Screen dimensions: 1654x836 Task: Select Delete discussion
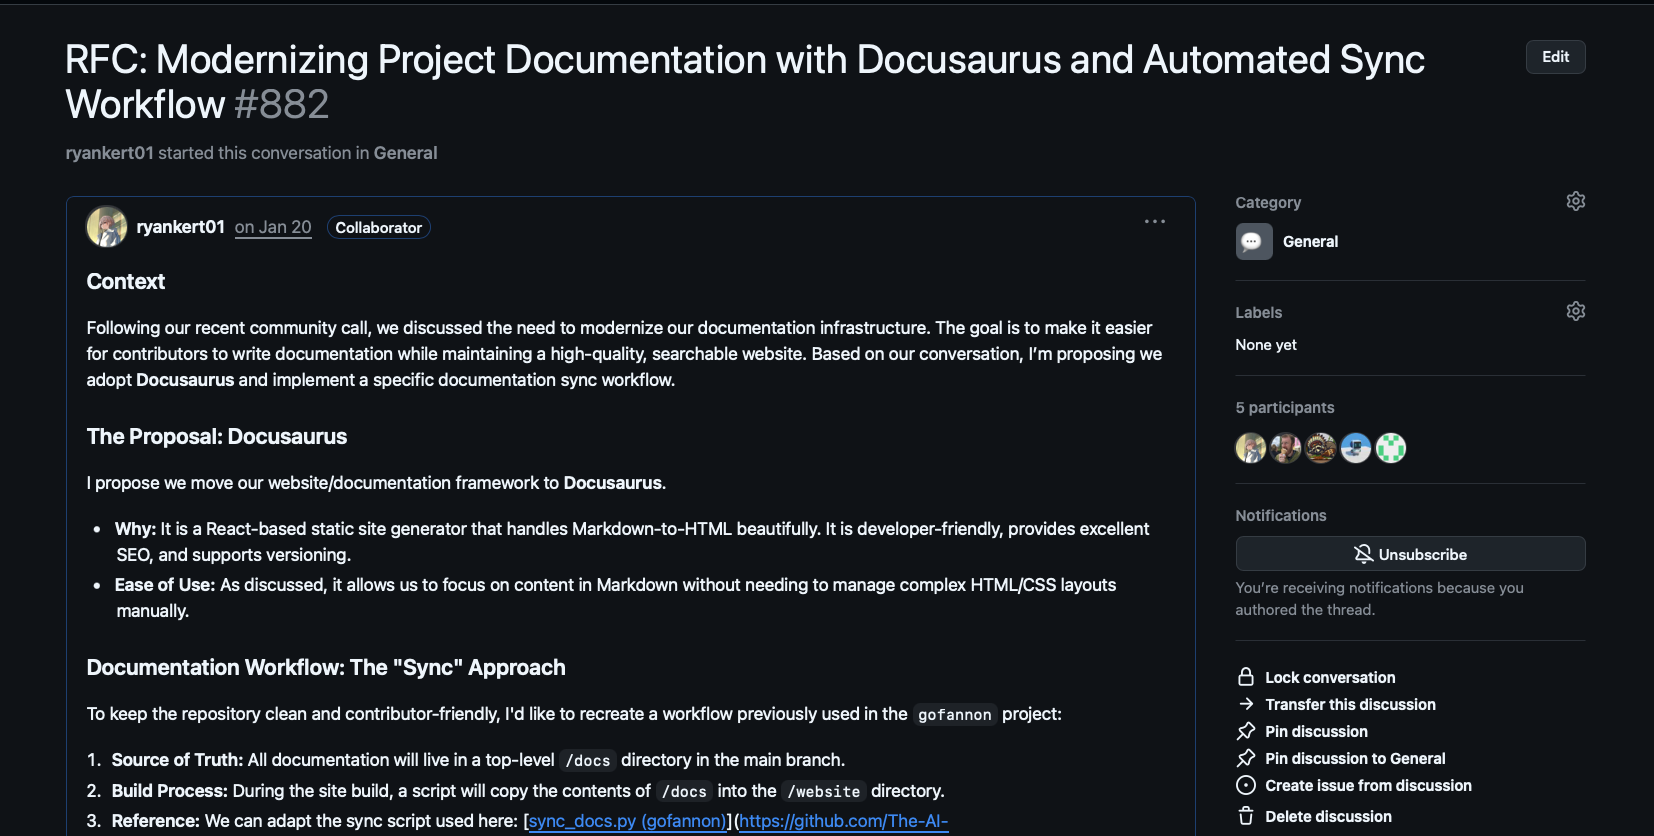(1328, 816)
